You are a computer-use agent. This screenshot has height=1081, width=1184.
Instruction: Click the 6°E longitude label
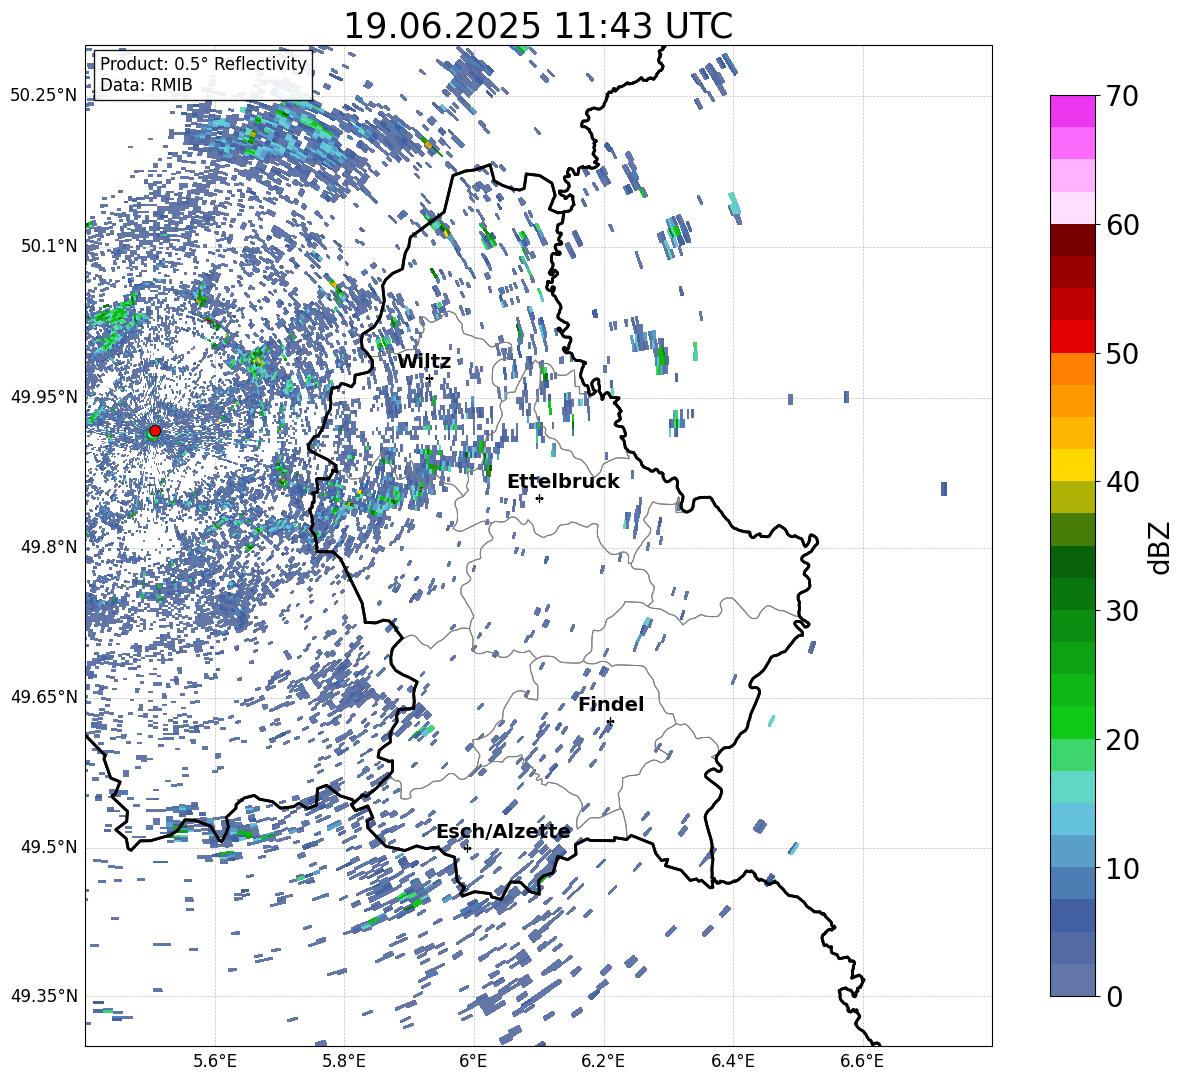pyautogui.click(x=473, y=1062)
